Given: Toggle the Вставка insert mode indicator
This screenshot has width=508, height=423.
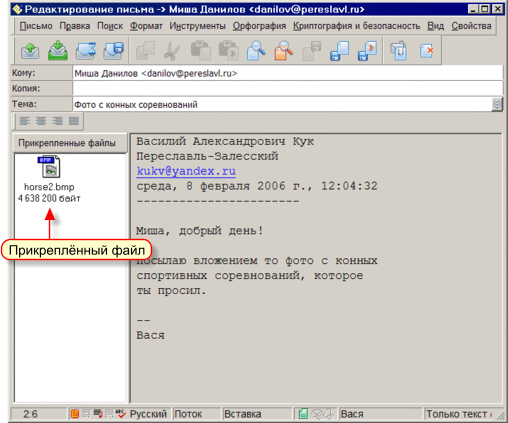Looking at the screenshot, I should (x=242, y=414).
